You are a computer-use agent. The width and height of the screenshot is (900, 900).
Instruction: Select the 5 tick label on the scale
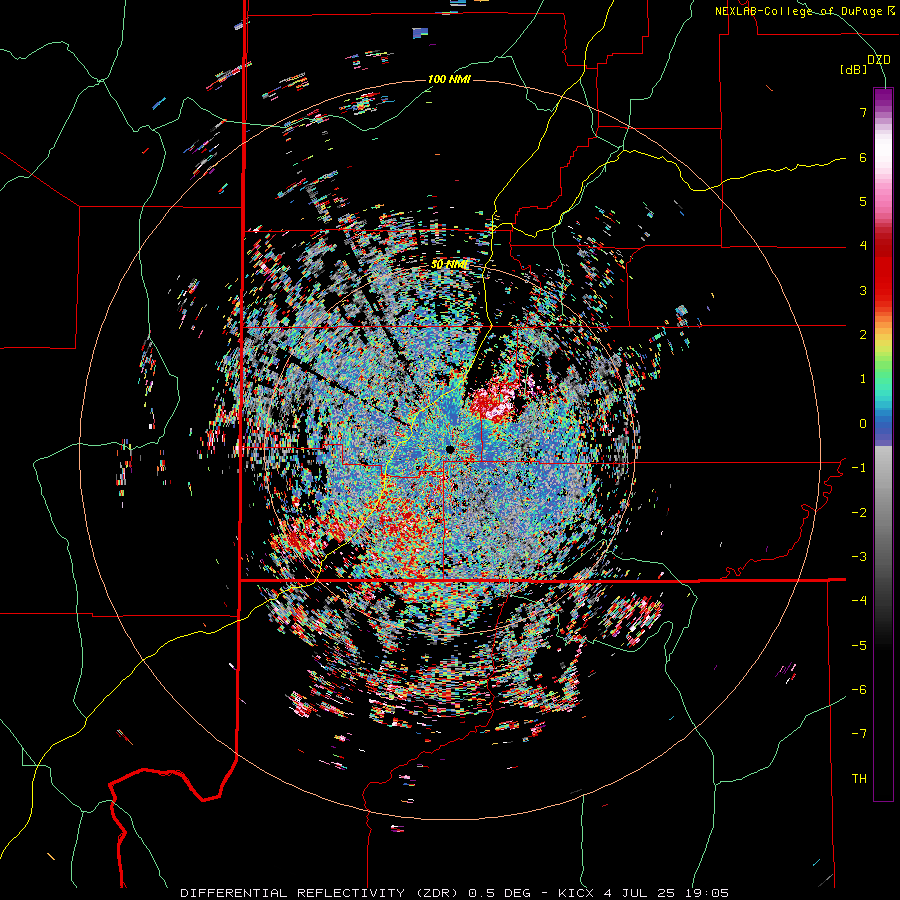click(x=863, y=201)
